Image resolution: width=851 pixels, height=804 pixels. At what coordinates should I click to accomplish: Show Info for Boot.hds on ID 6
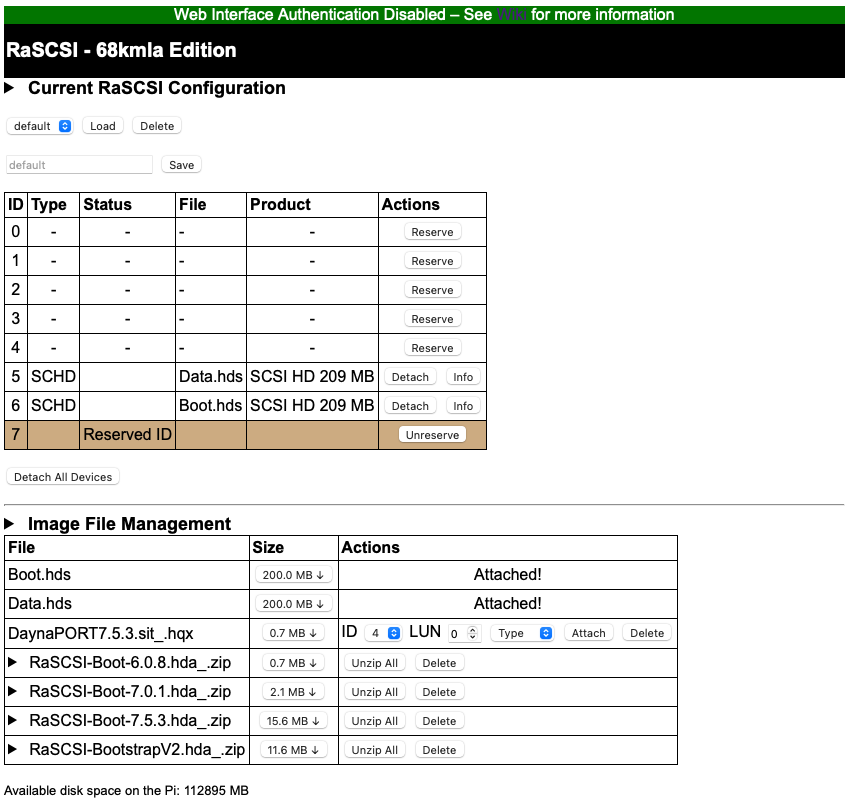462,406
